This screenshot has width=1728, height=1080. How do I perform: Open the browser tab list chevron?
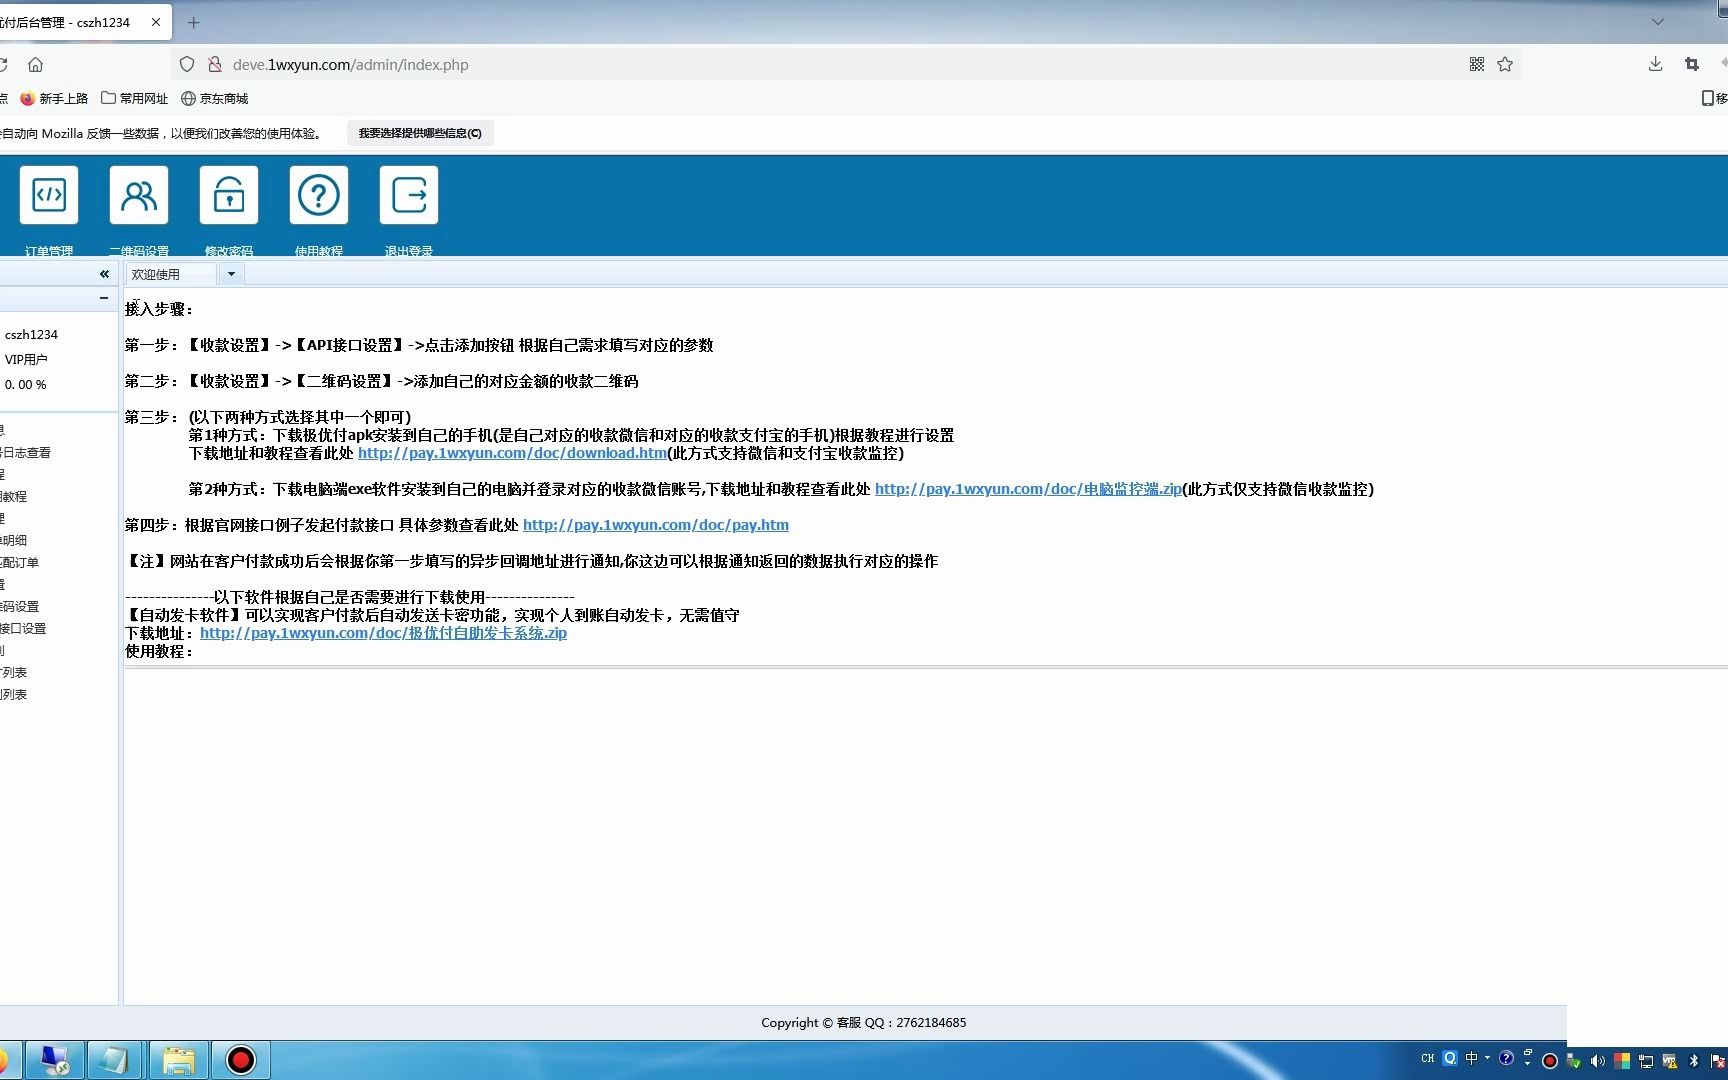click(x=1657, y=22)
